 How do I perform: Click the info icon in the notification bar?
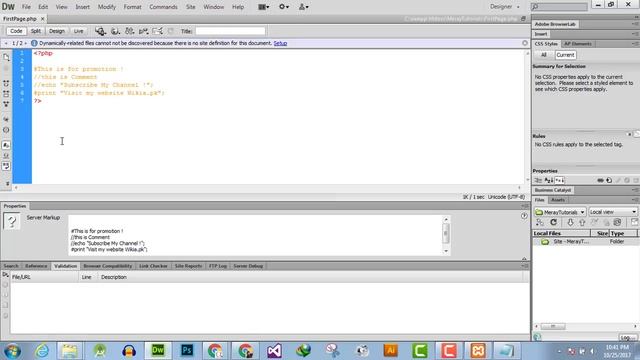[34, 43]
